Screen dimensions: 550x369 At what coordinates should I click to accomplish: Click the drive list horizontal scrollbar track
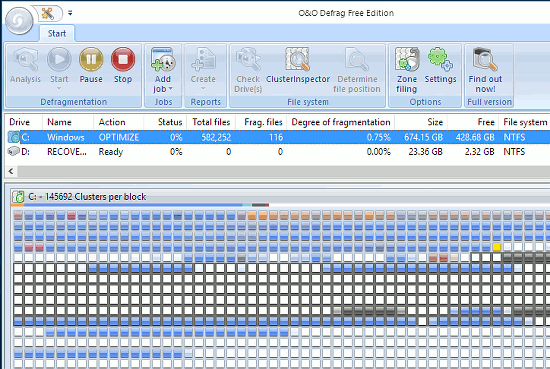283,171
